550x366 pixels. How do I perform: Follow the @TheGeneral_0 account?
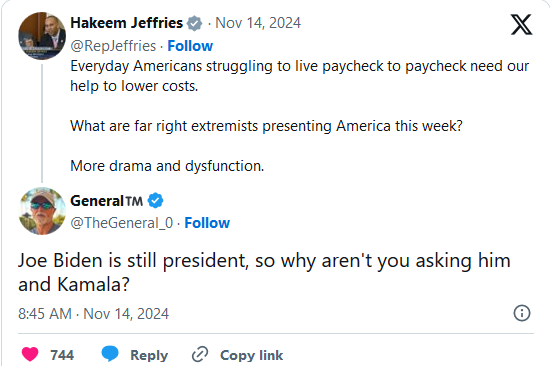click(x=207, y=223)
